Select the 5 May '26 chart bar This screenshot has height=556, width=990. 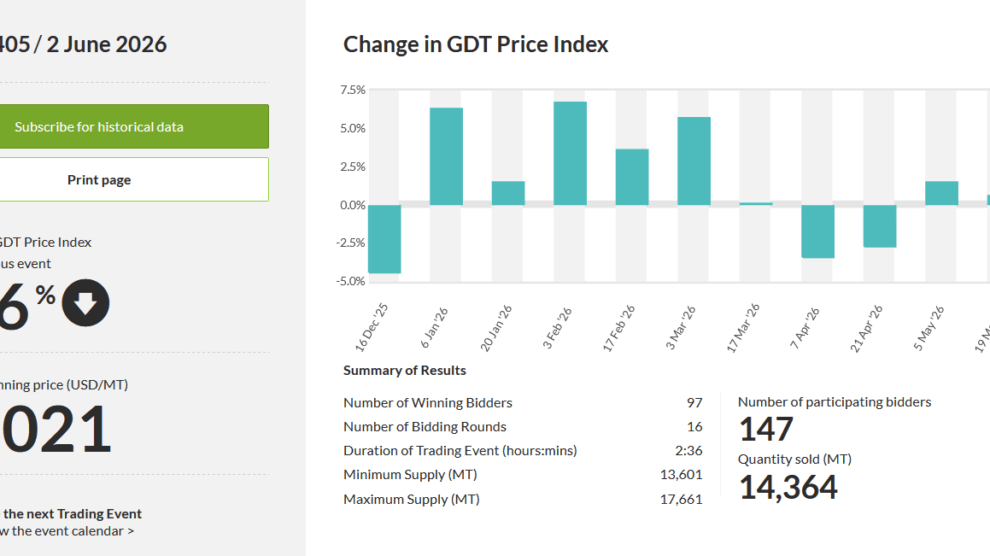point(941,193)
